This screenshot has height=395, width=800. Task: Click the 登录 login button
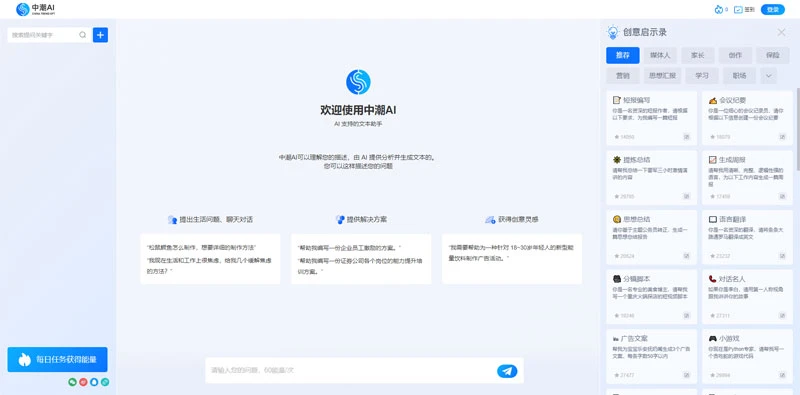tap(772, 9)
